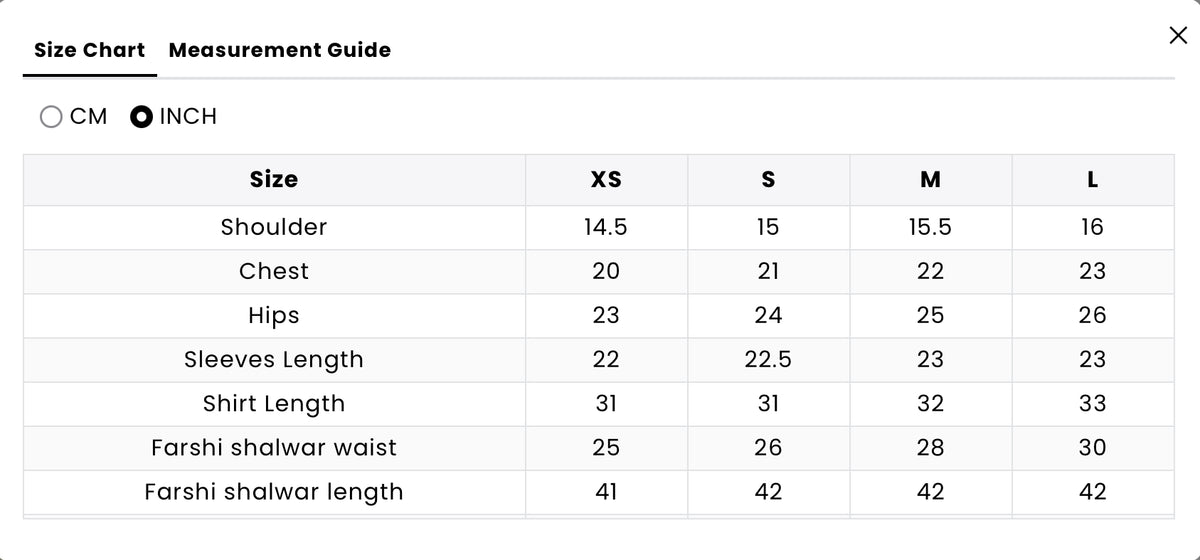This screenshot has width=1200, height=560.
Task: Select the Chest row label
Action: pyautogui.click(x=274, y=271)
